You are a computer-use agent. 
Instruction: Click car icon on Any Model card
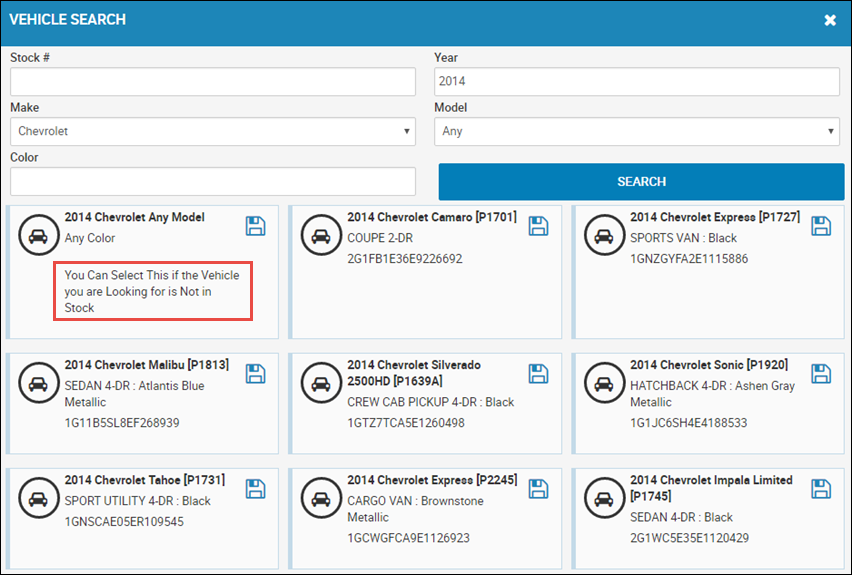tap(38, 235)
